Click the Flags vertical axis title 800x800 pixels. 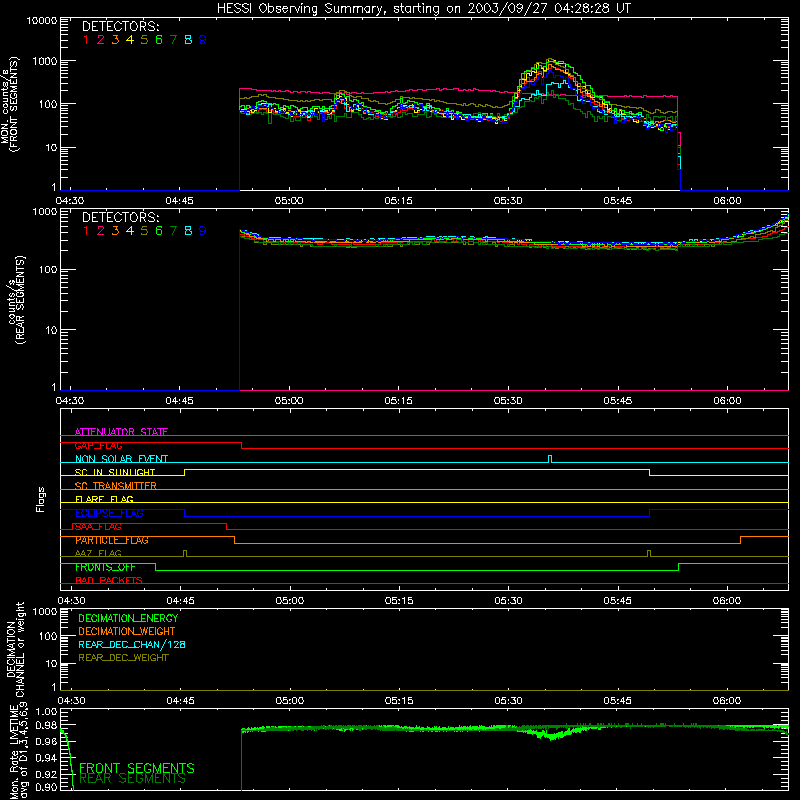click(40, 499)
